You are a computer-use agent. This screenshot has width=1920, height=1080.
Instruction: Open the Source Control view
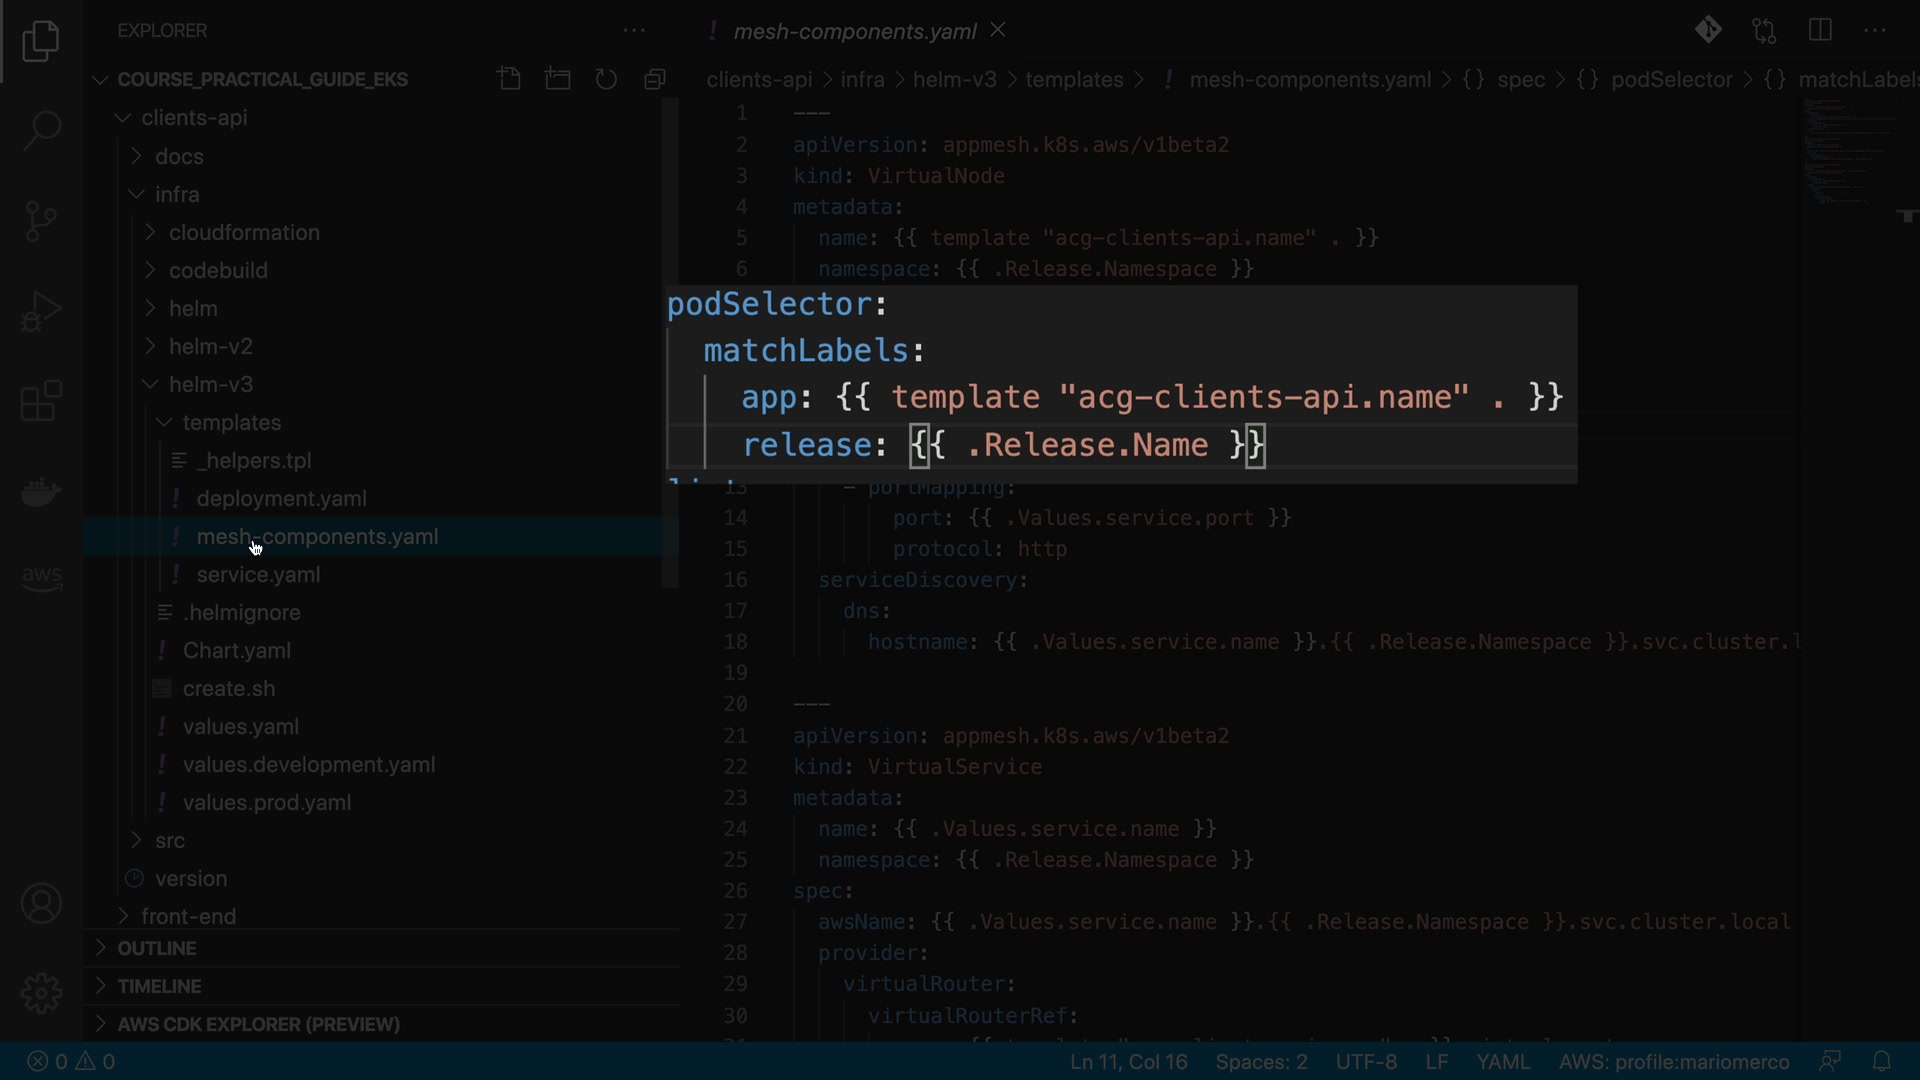point(41,221)
